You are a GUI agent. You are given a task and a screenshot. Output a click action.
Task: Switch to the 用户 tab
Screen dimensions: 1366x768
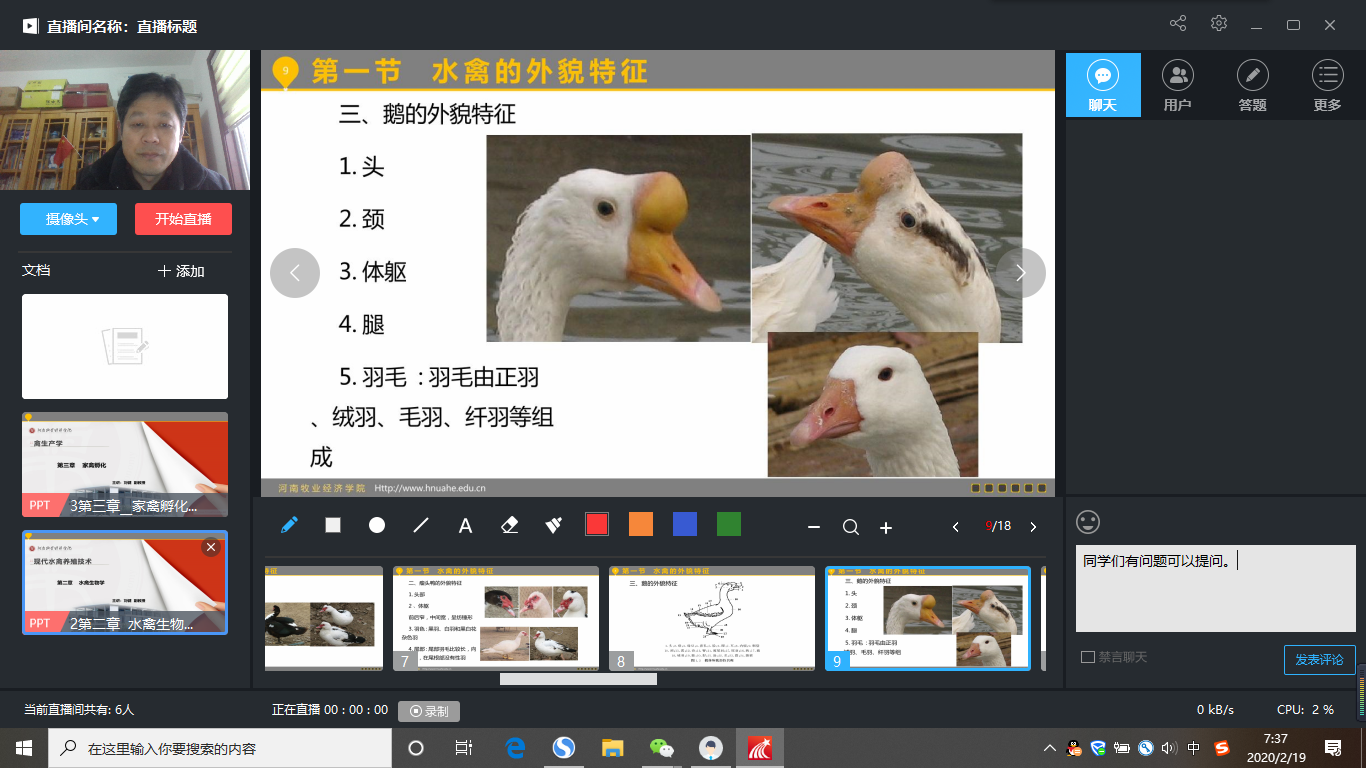(x=1178, y=86)
